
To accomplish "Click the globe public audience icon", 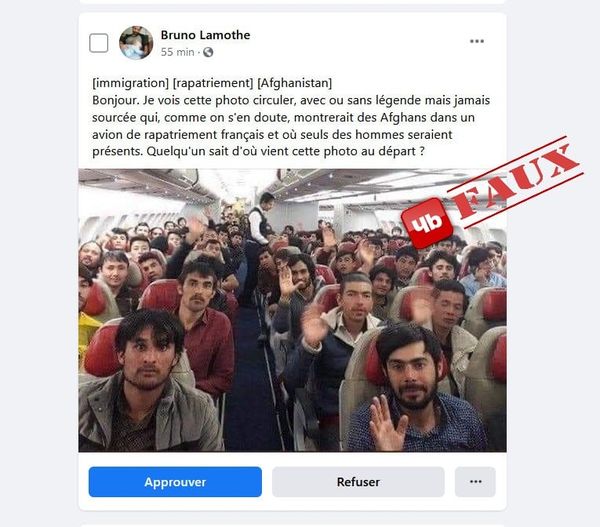I will [x=208, y=52].
